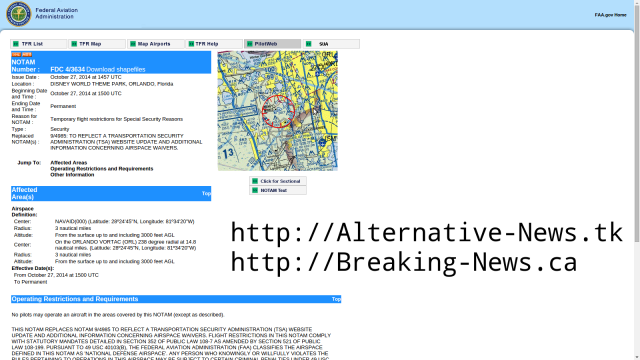This screenshot has height=360, width=640.
Task: Click 'From October 27, 2014 at 1500 UTC' text
Action: tap(56, 275)
